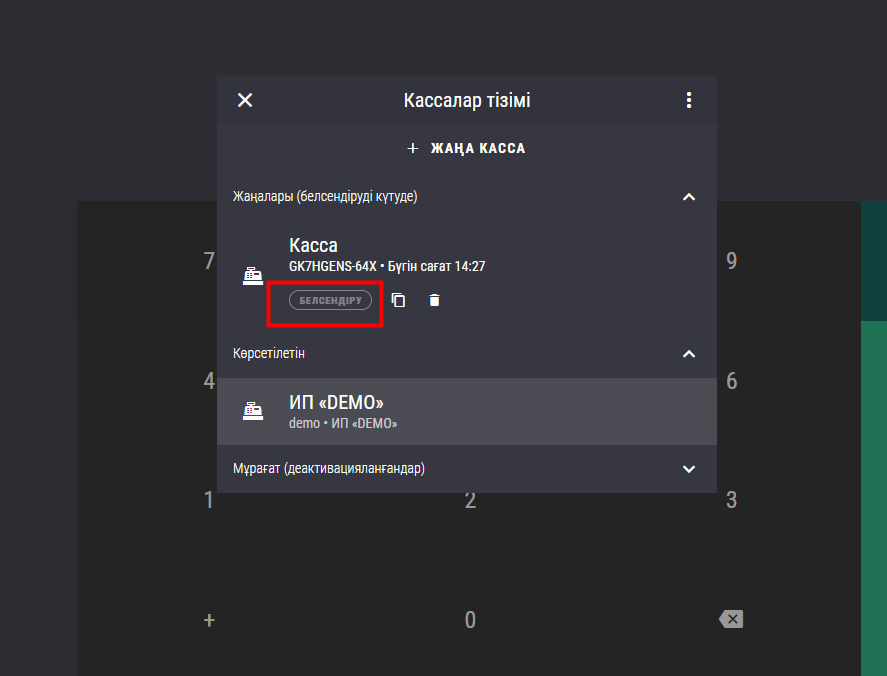Click the 1 key on the keypad
The image size is (887, 676).
(209, 500)
